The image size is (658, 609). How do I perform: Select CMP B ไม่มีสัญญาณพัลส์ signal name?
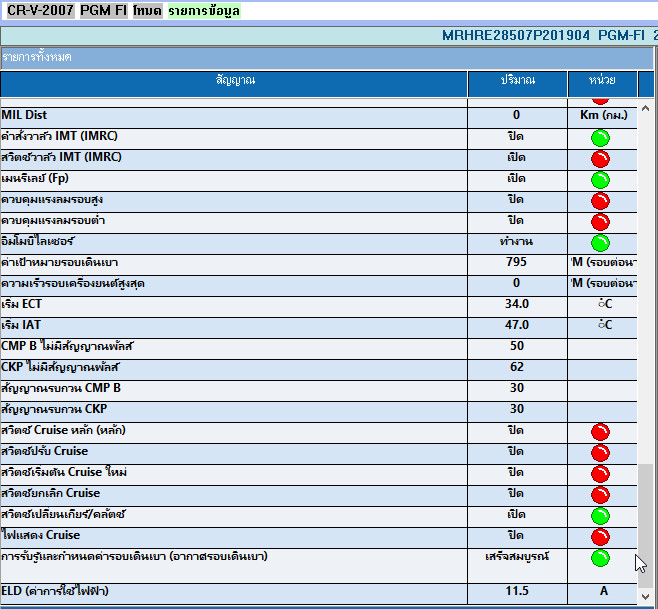pyautogui.click(x=67, y=346)
